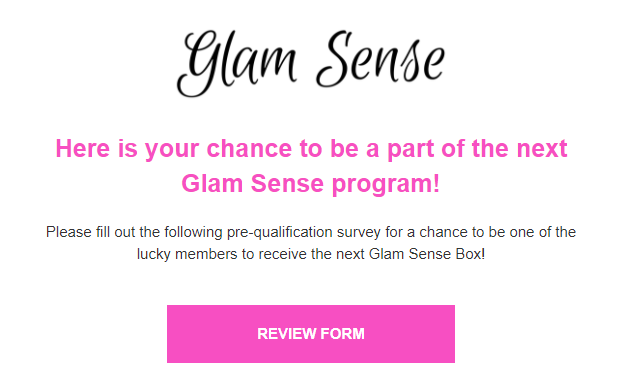Click 'to receive the next' paragraph text
This screenshot has width=624, height=391.
point(303,254)
